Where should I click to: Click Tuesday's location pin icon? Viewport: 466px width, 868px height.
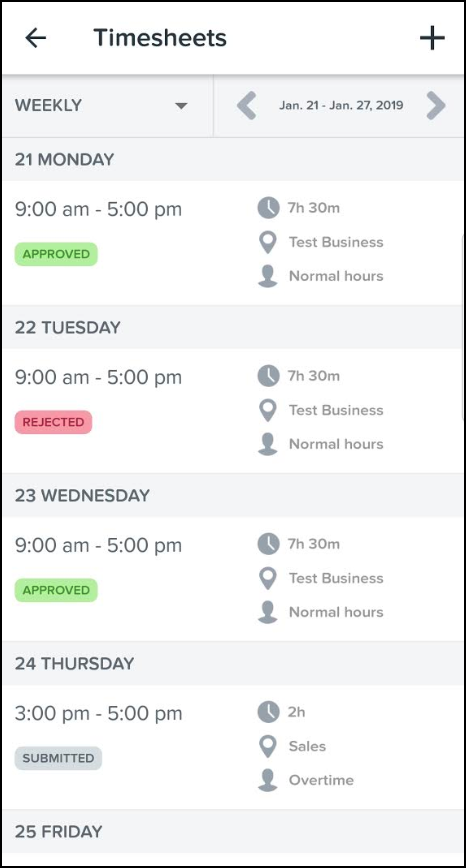pos(268,410)
